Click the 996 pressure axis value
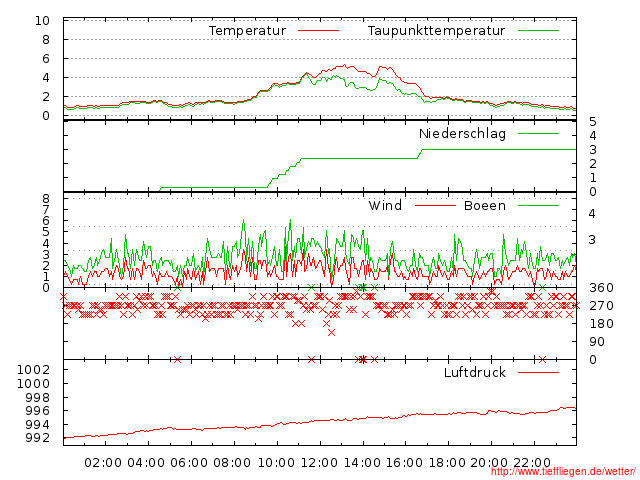The width and height of the screenshot is (640, 480). (x=38, y=411)
